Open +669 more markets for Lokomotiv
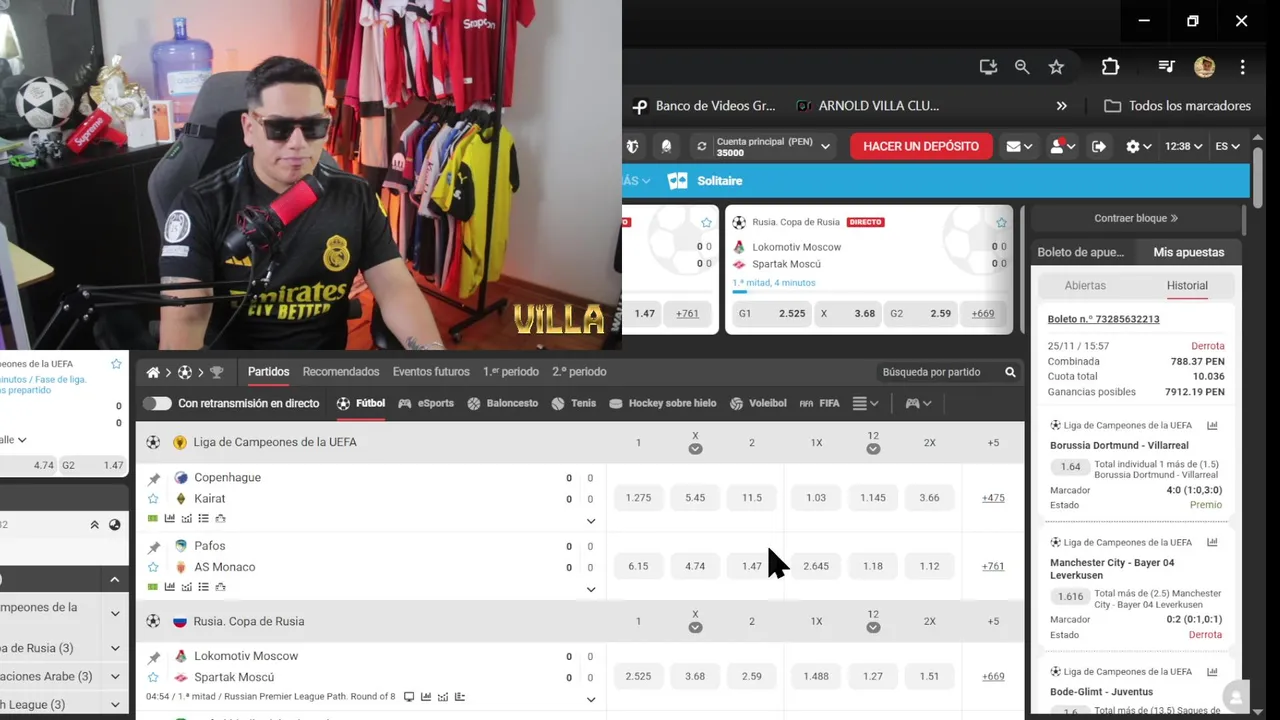This screenshot has height=720, width=1280. 993,677
